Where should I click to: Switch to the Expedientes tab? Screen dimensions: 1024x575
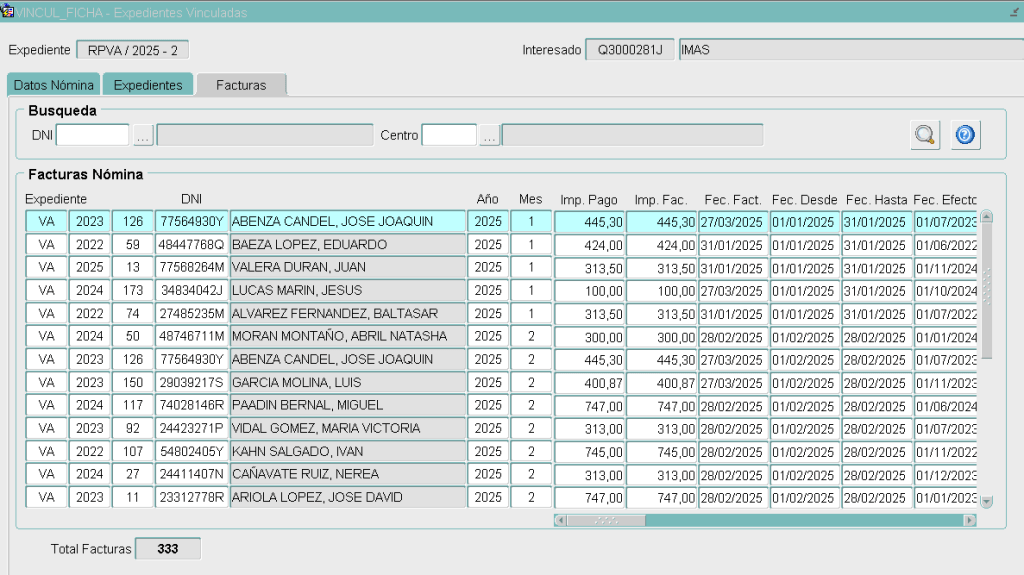[148, 85]
